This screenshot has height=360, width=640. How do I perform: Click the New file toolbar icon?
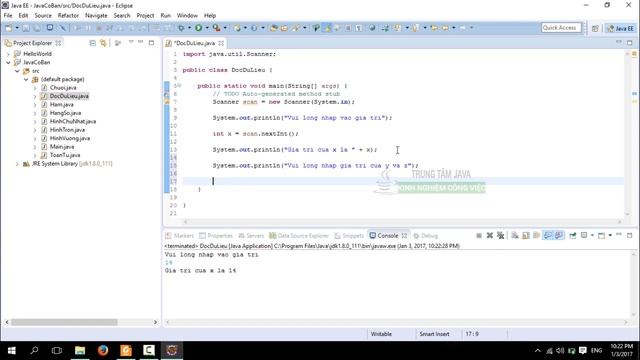(x=8, y=28)
